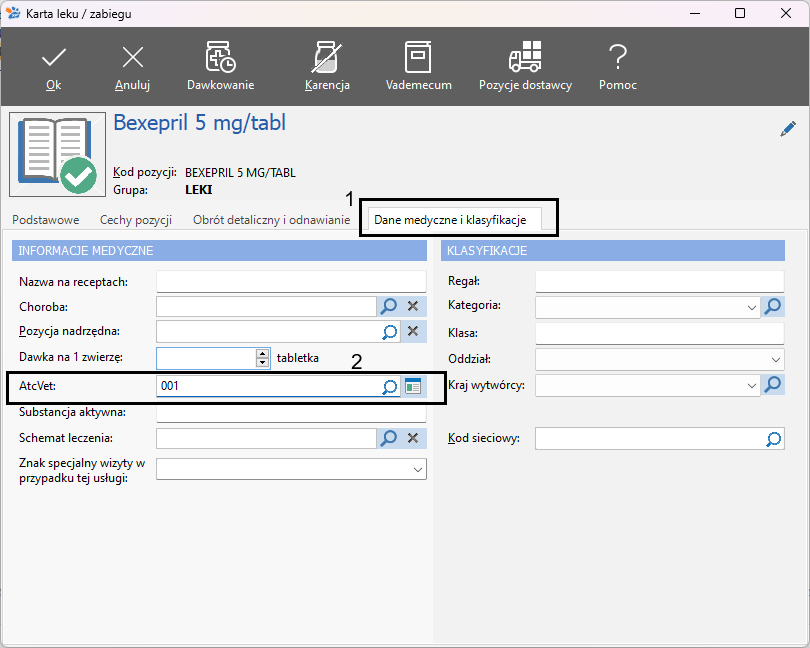The image size is (810, 648).
Task: Click the Substancja aktywna field
Action: 291,412
